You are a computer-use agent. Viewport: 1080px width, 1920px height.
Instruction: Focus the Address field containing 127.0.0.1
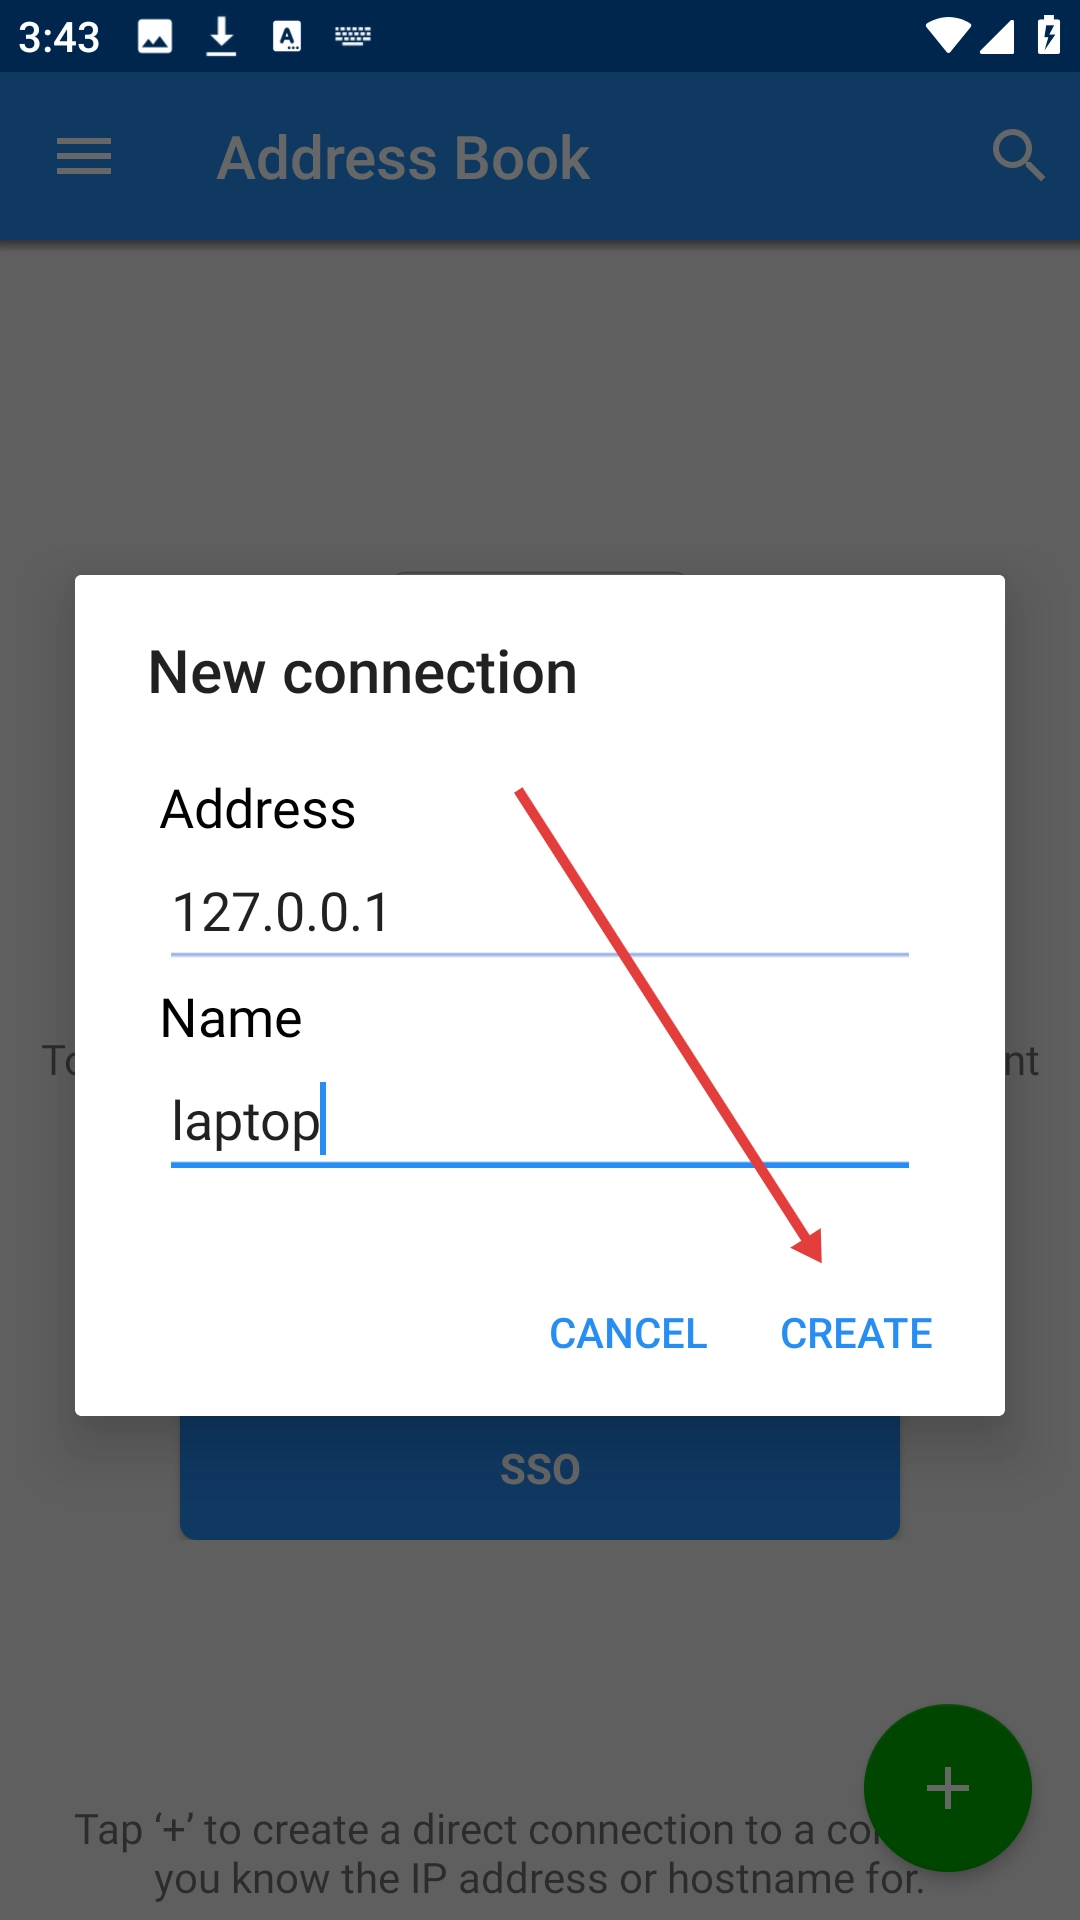point(540,913)
